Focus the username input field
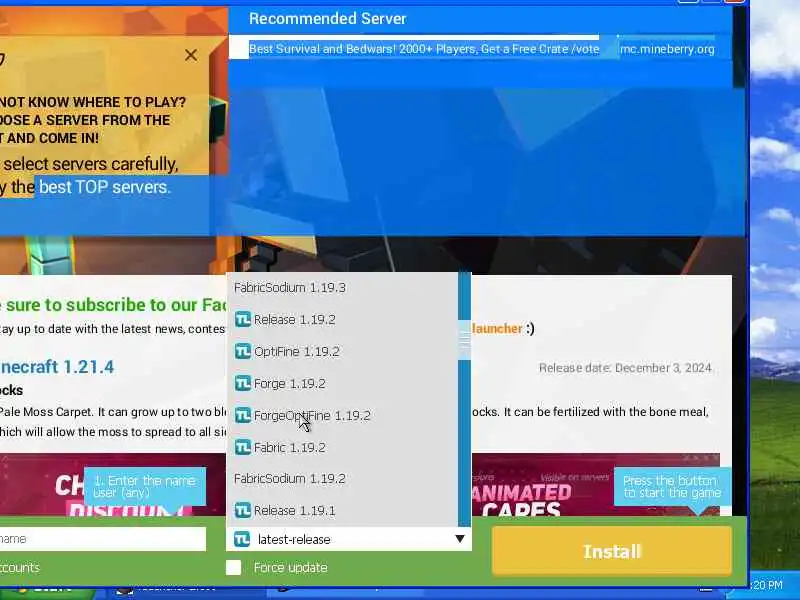The width and height of the screenshot is (800, 600). [x=102, y=539]
